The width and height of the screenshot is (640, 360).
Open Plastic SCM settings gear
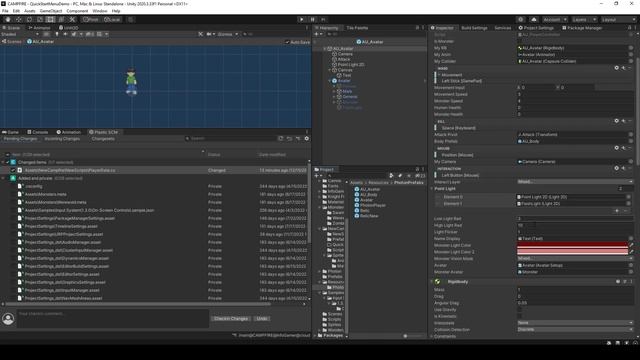(307, 139)
